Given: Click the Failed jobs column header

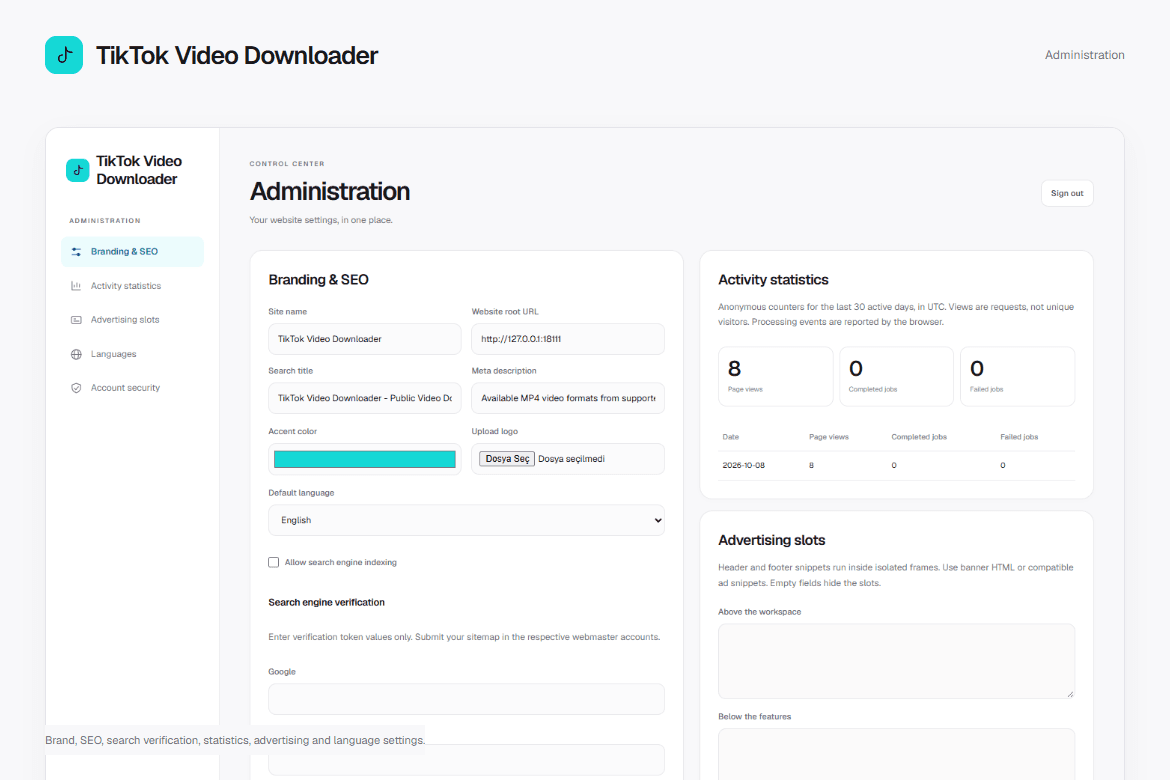Looking at the screenshot, I should tap(1019, 437).
